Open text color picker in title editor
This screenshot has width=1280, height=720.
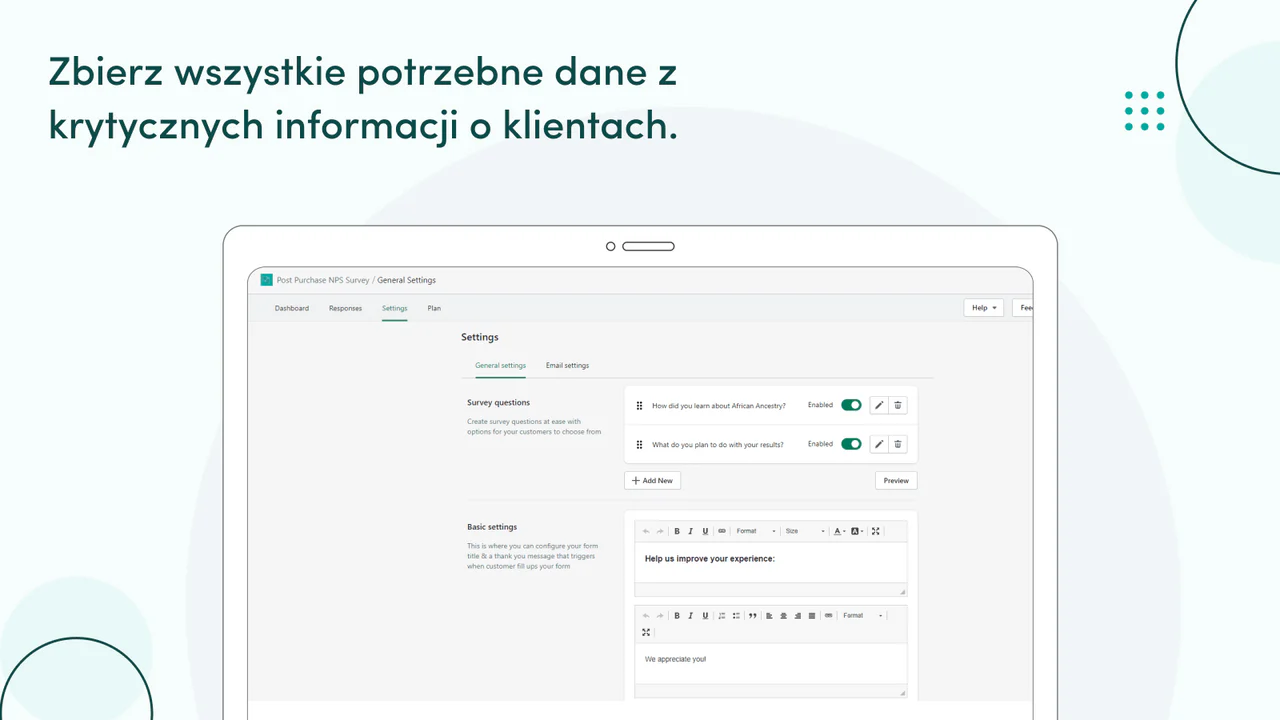(x=840, y=531)
